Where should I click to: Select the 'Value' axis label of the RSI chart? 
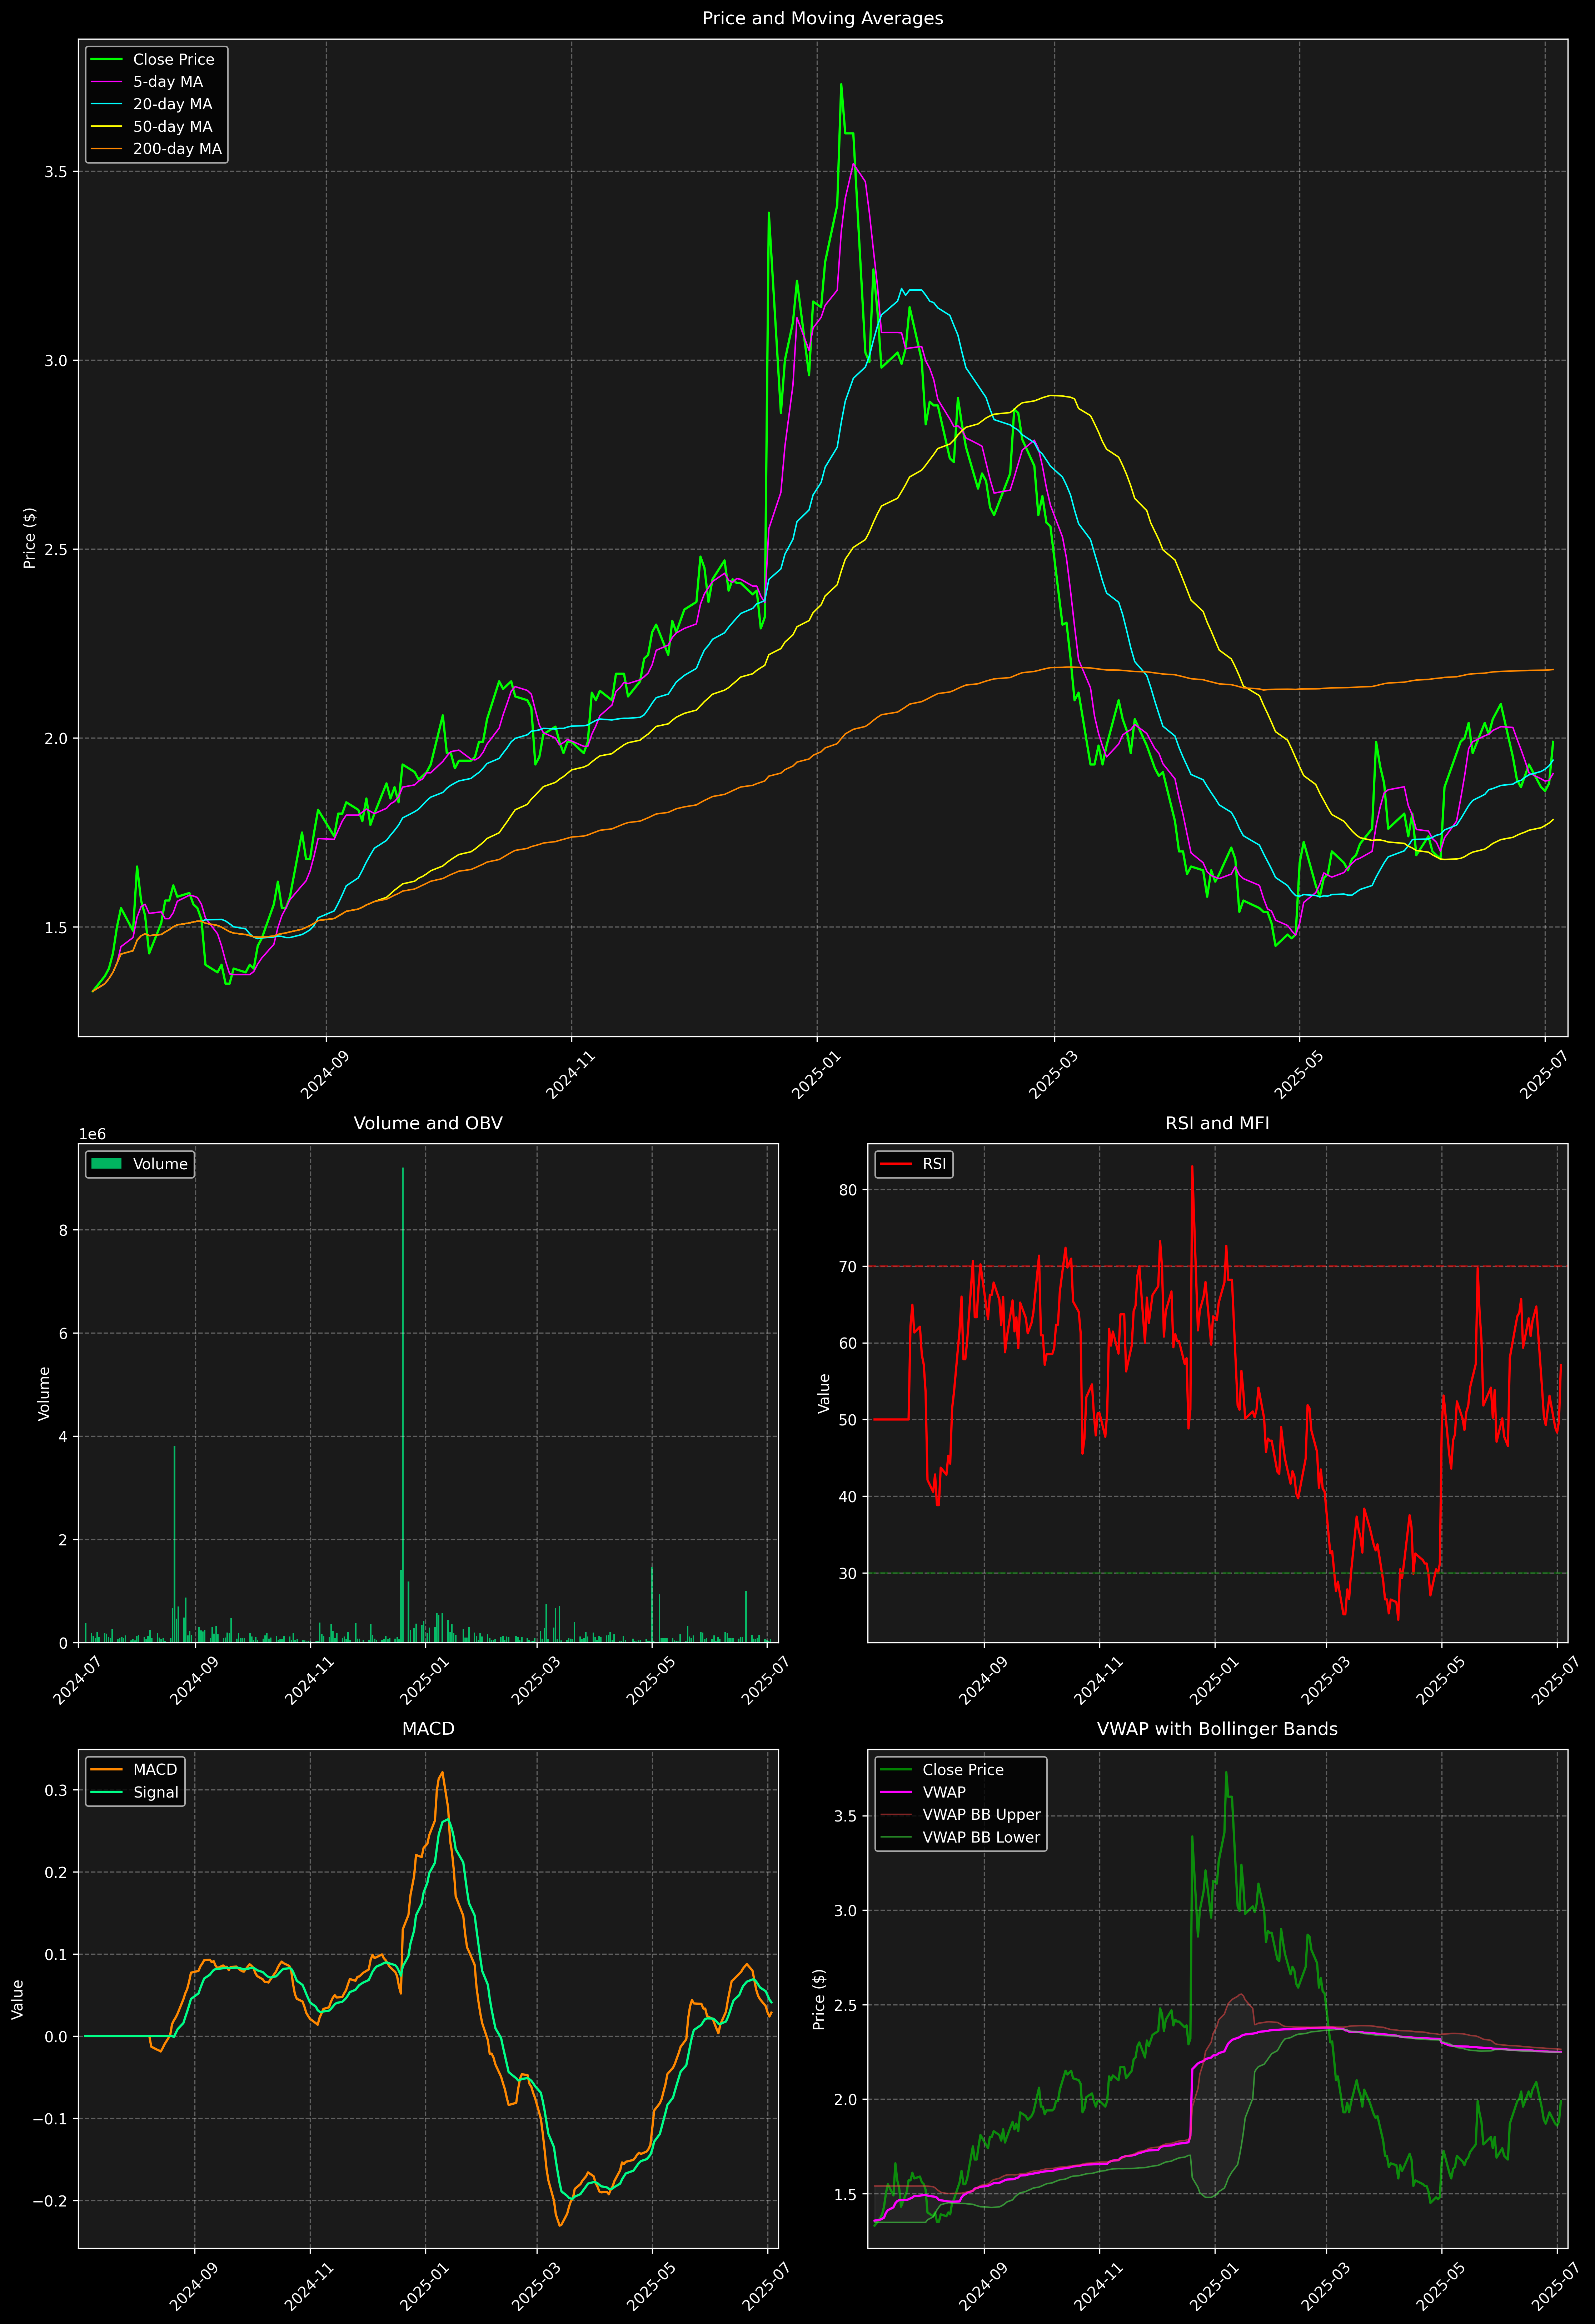(x=824, y=1393)
